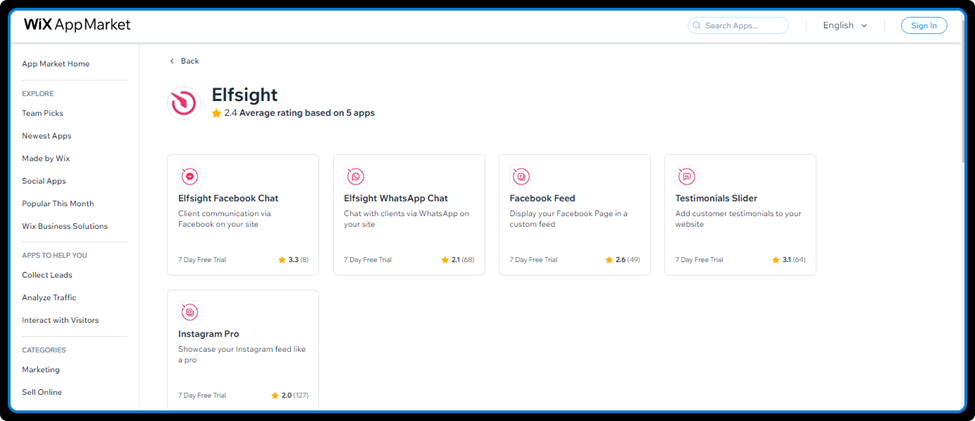Open App Market Home
Viewport: 975px width, 421px height.
56,63
